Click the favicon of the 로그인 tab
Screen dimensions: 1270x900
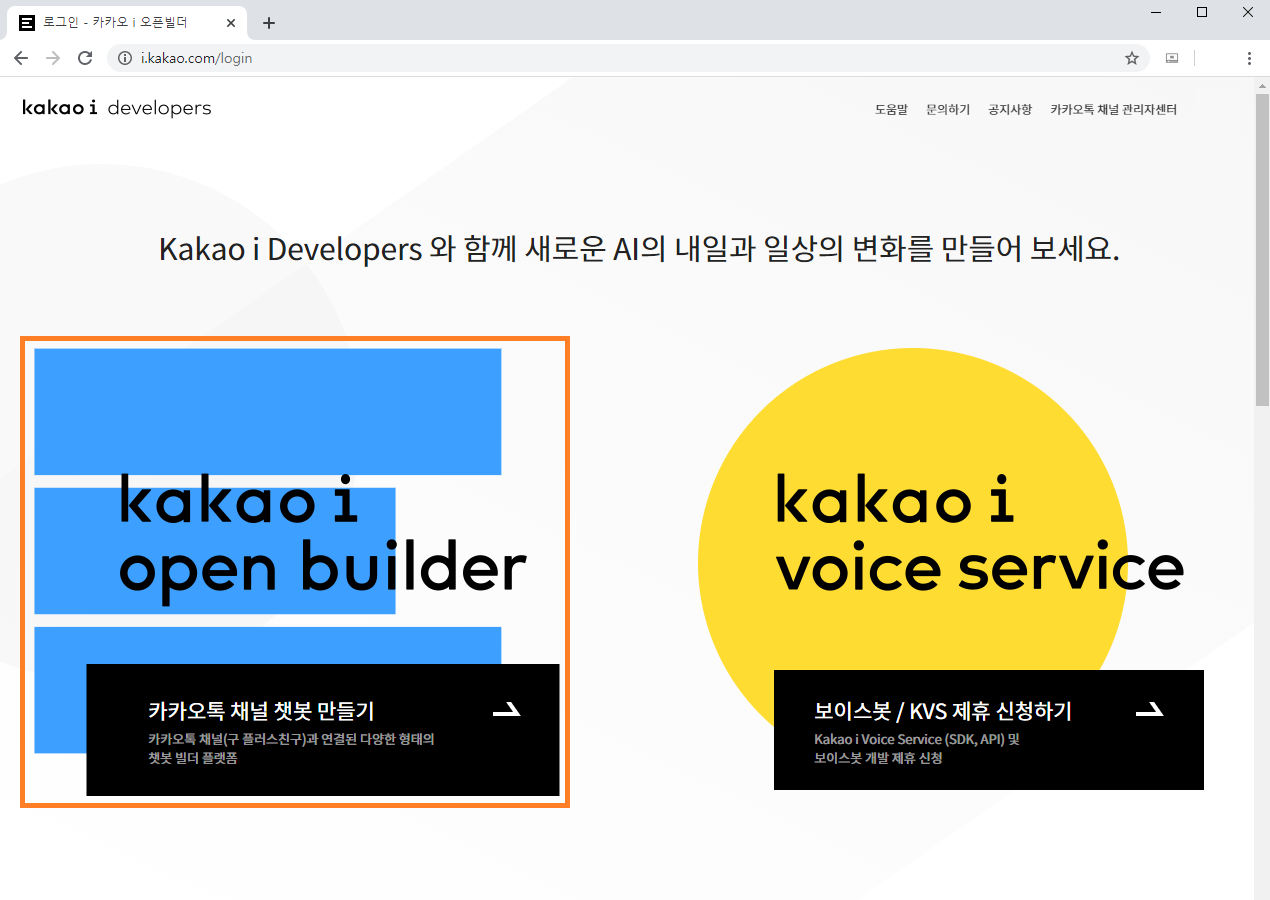pos(27,22)
